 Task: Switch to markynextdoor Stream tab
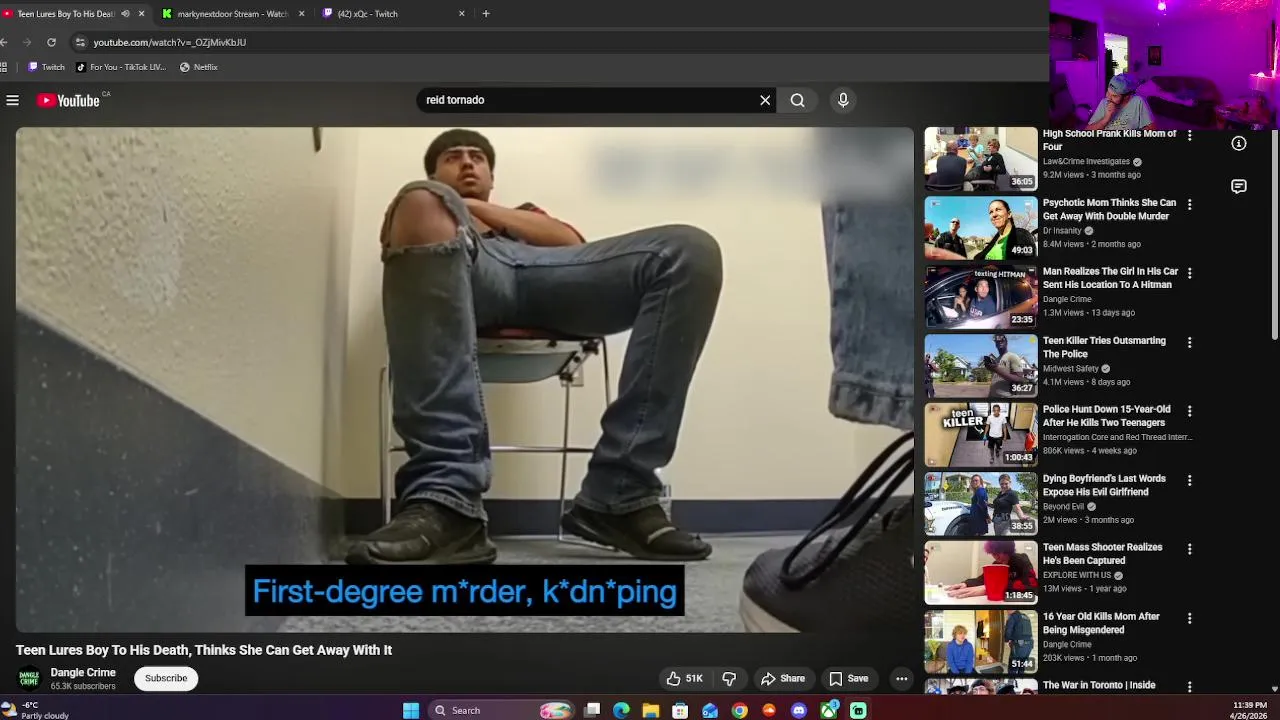tap(233, 14)
